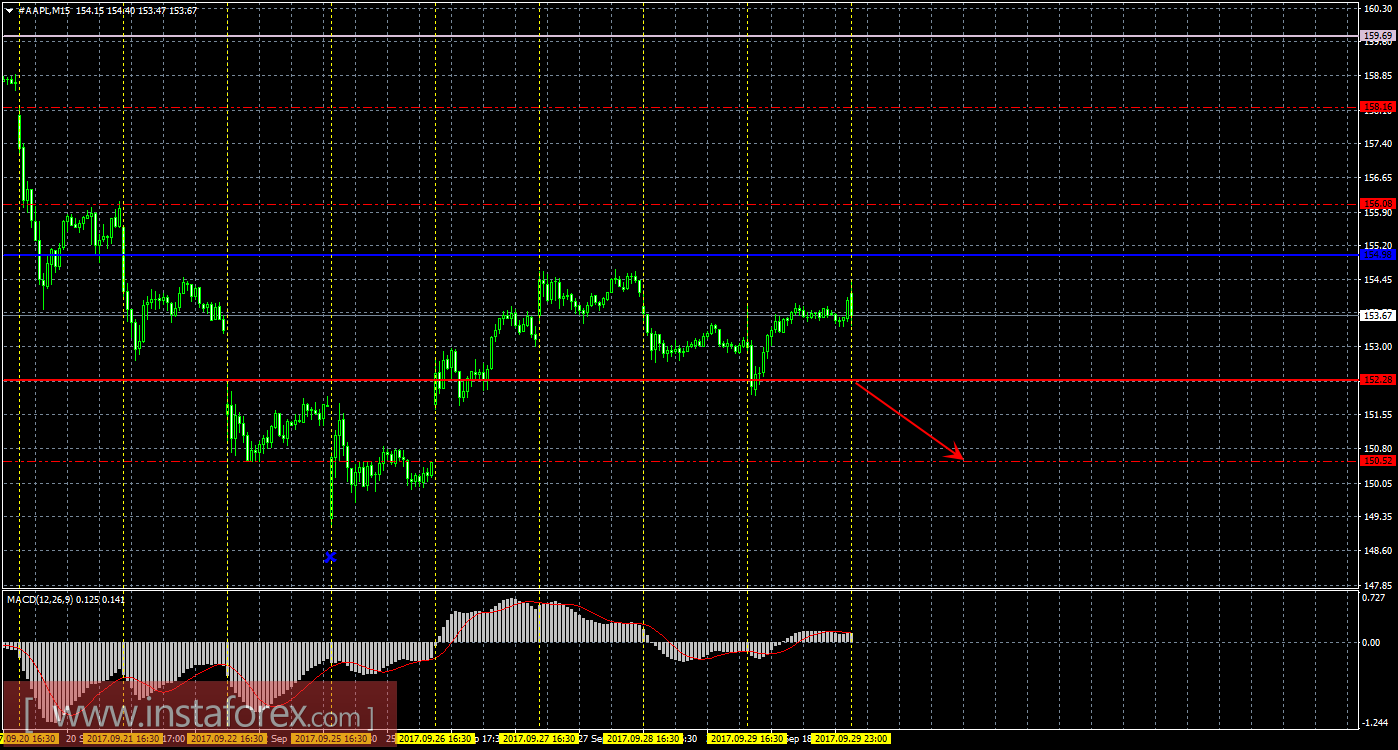Click the 148.60 axis tick value
Image resolution: width=1398 pixels, height=750 pixels.
coord(1378,550)
